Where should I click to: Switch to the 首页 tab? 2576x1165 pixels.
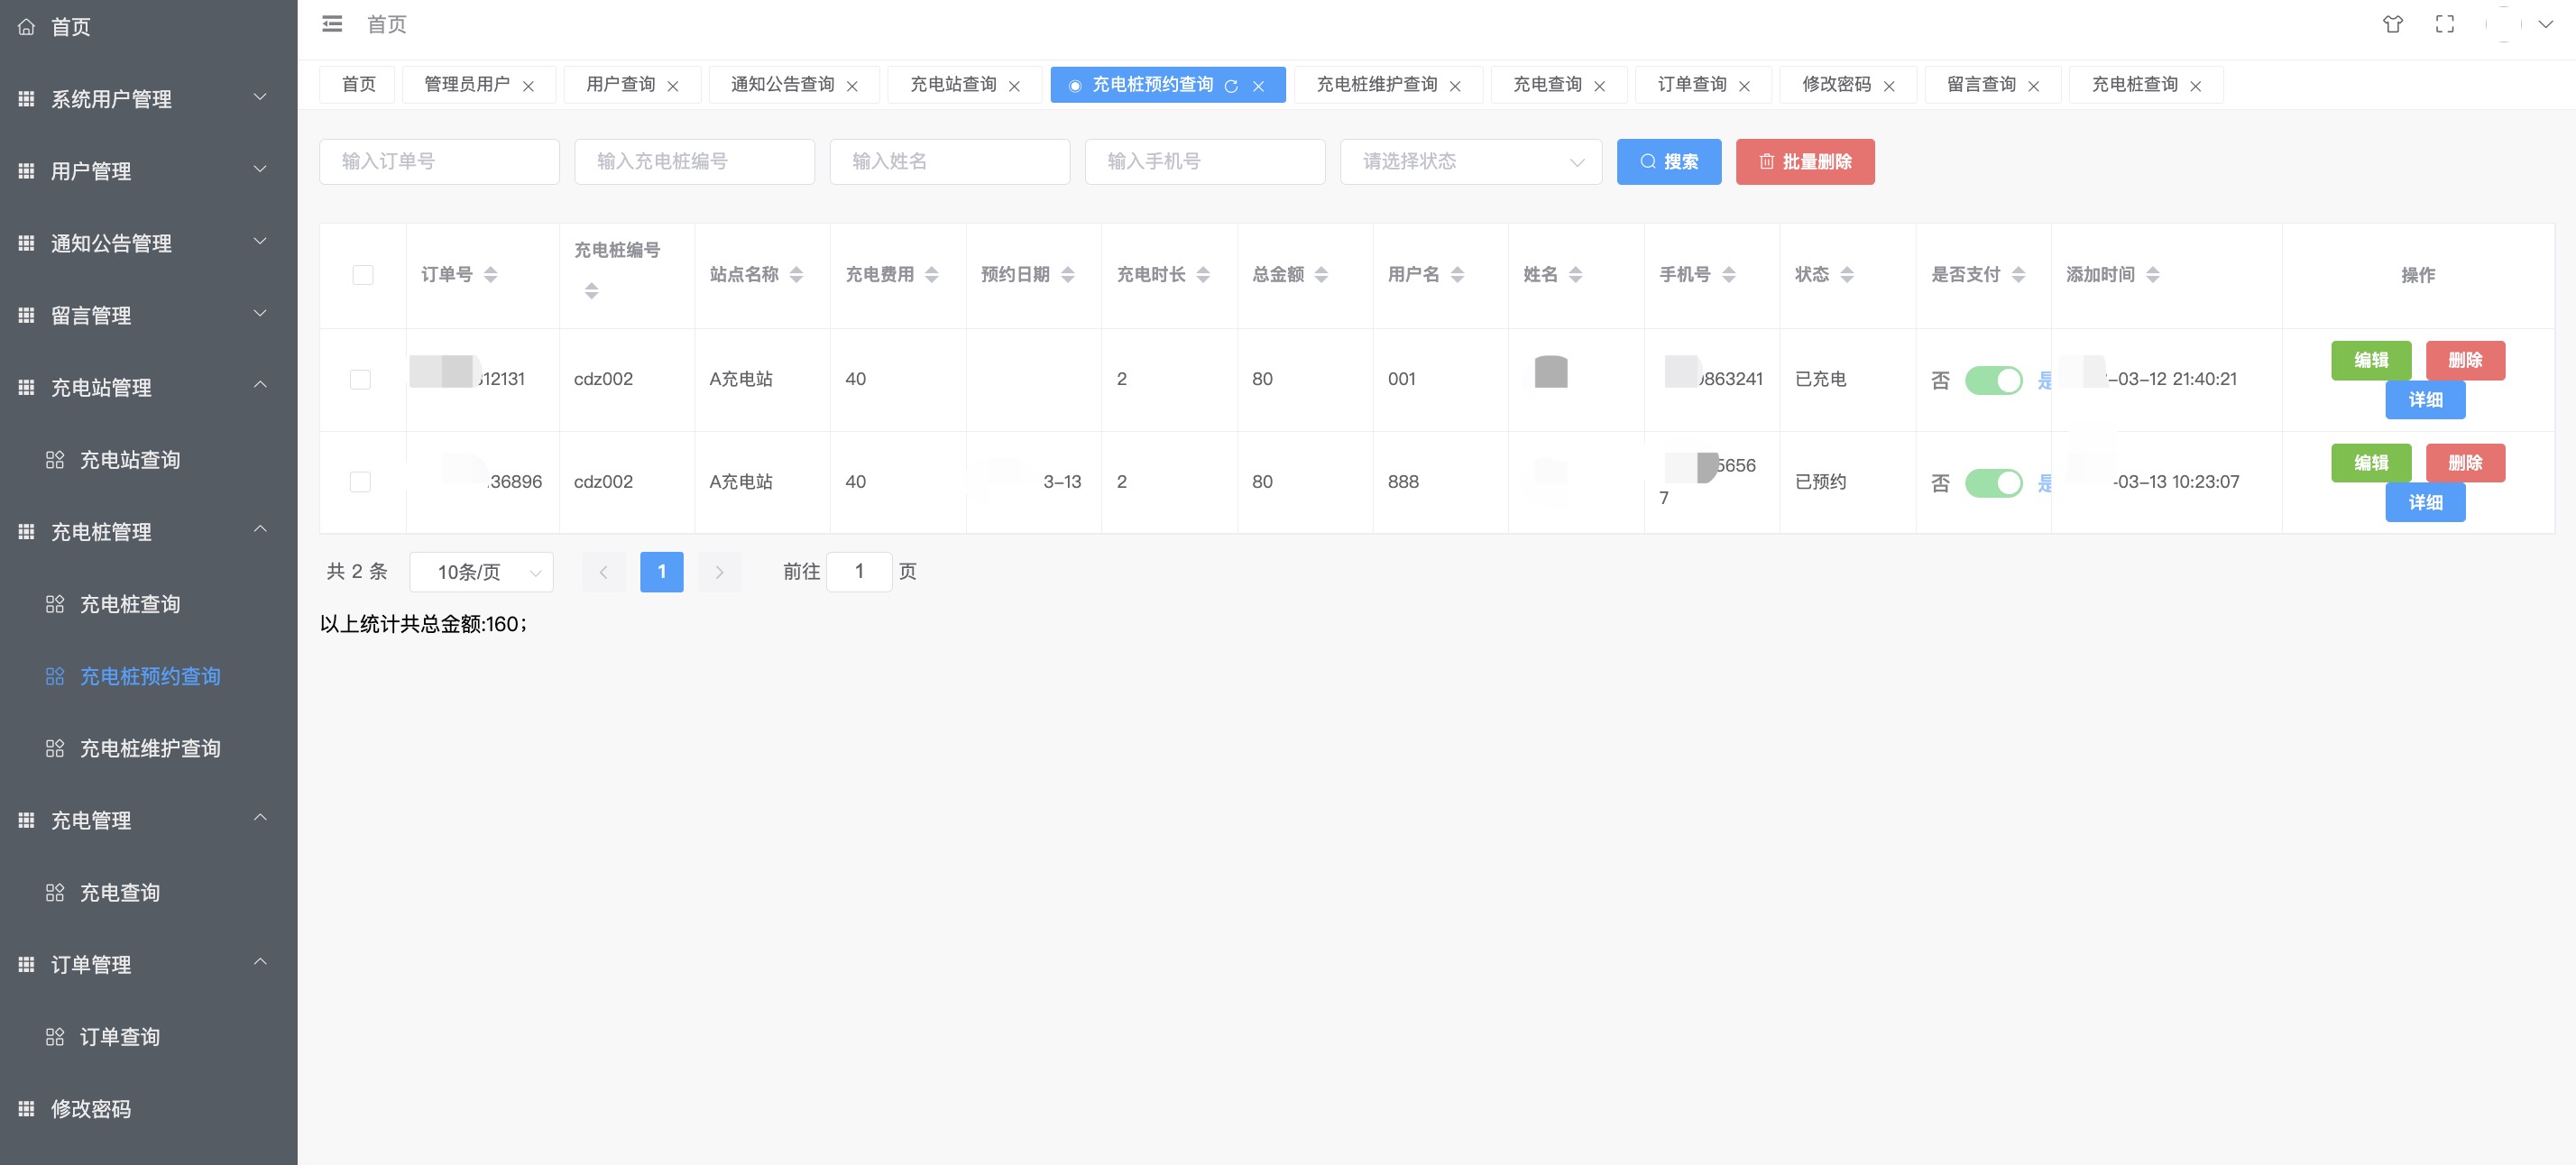(x=358, y=85)
